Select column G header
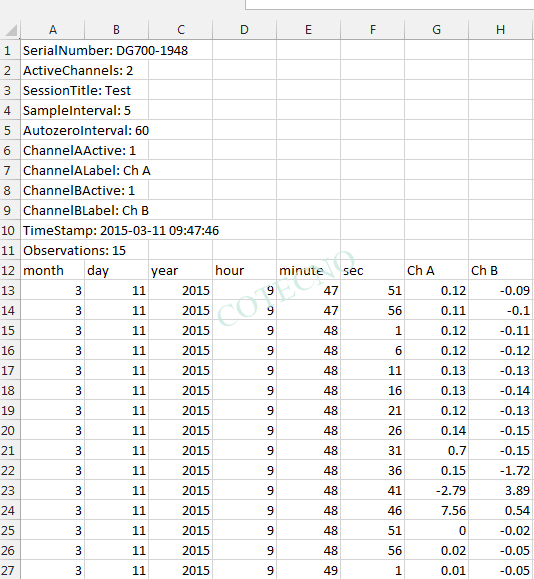Screen dimensions: 534x579 coord(437,30)
